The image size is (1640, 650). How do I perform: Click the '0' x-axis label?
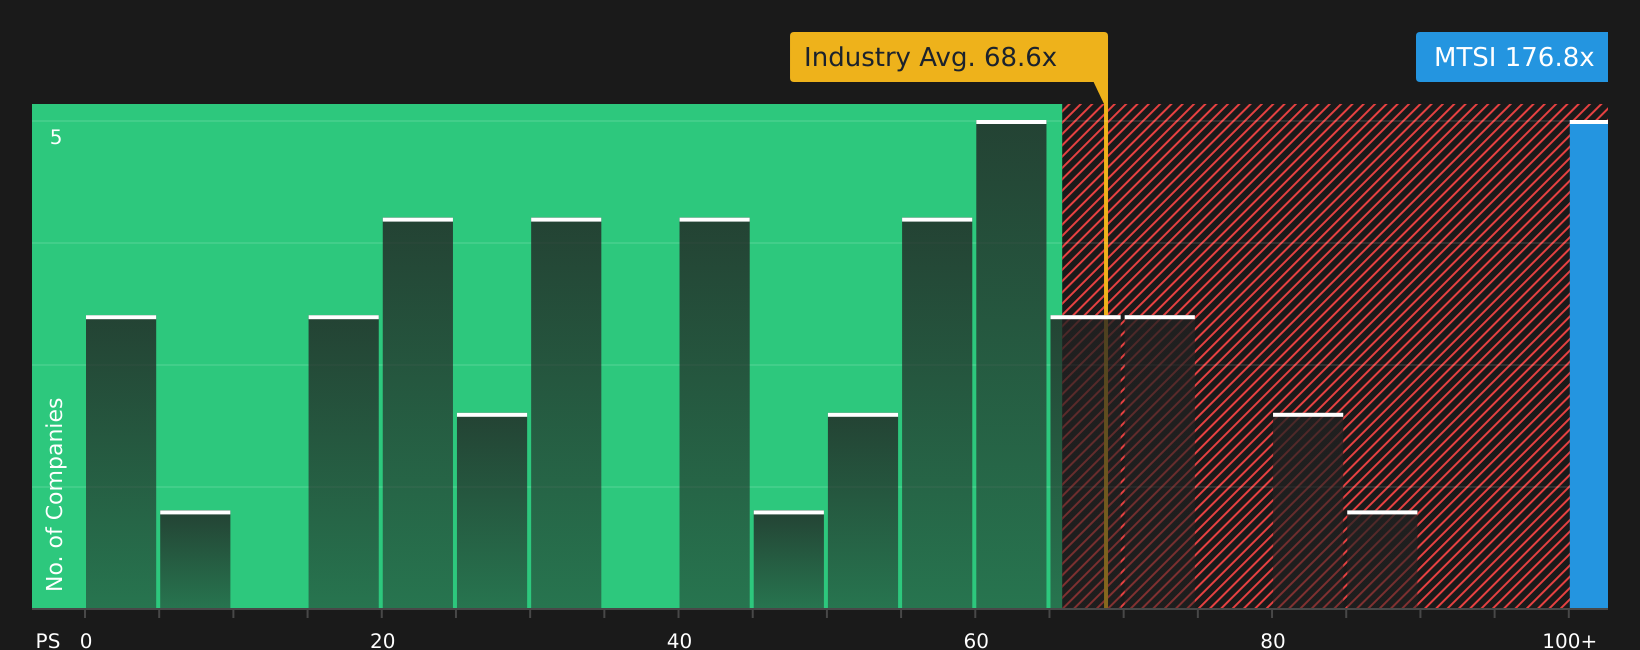tap(86, 641)
